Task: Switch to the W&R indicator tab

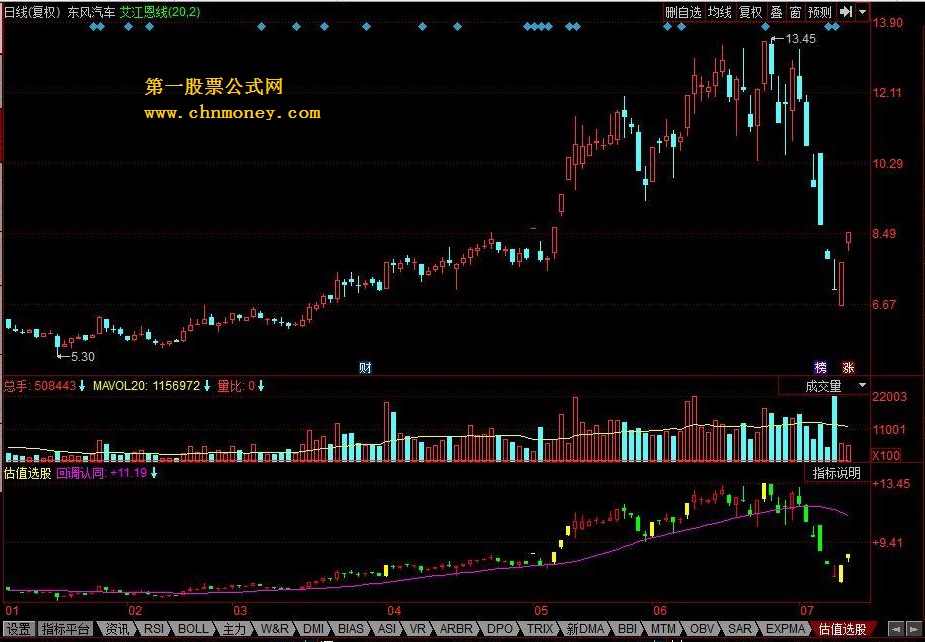Action: coord(275,629)
